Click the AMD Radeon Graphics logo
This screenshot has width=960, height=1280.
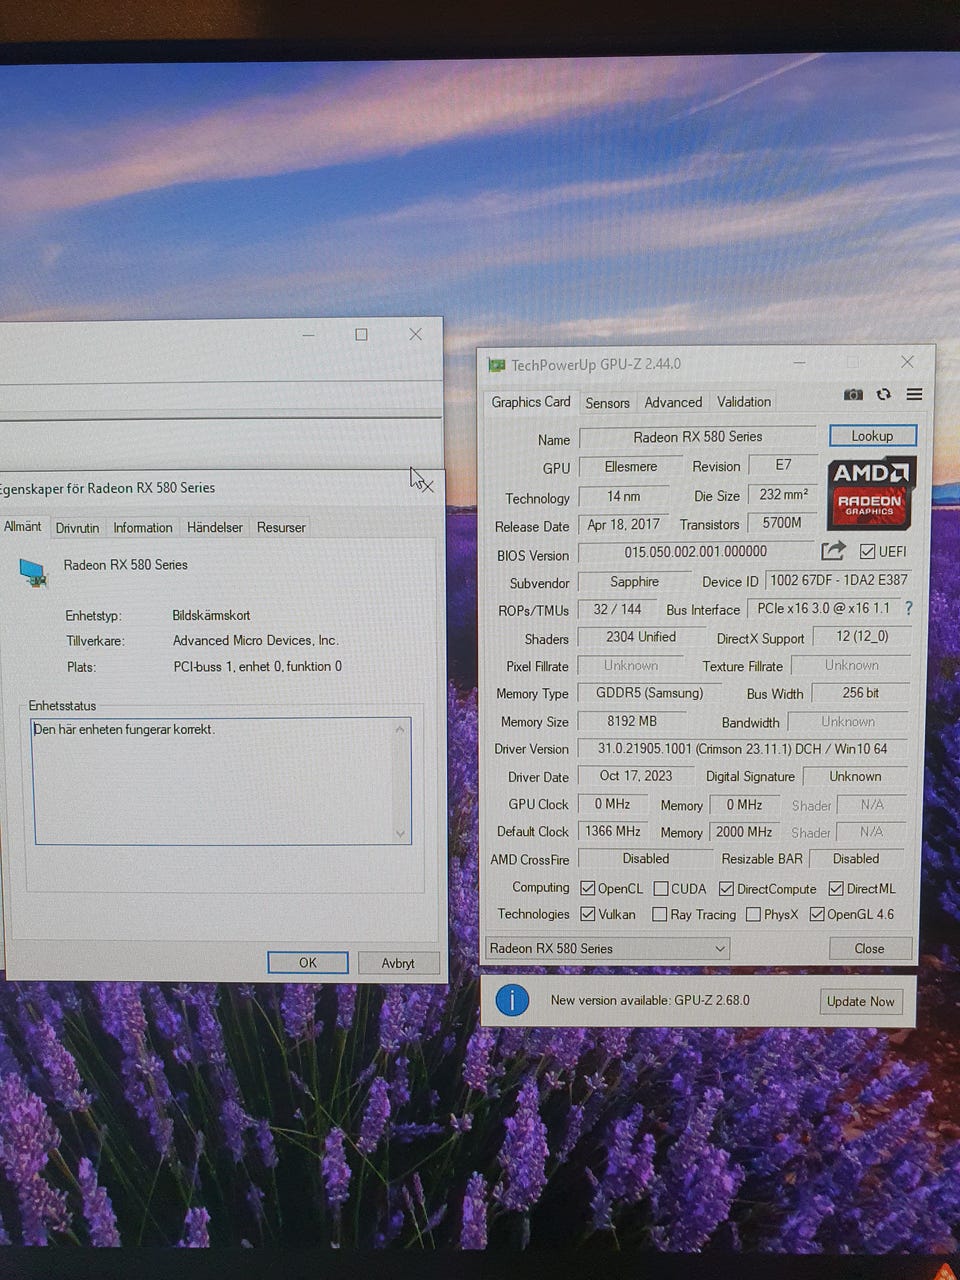pyautogui.click(x=870, y=494)
